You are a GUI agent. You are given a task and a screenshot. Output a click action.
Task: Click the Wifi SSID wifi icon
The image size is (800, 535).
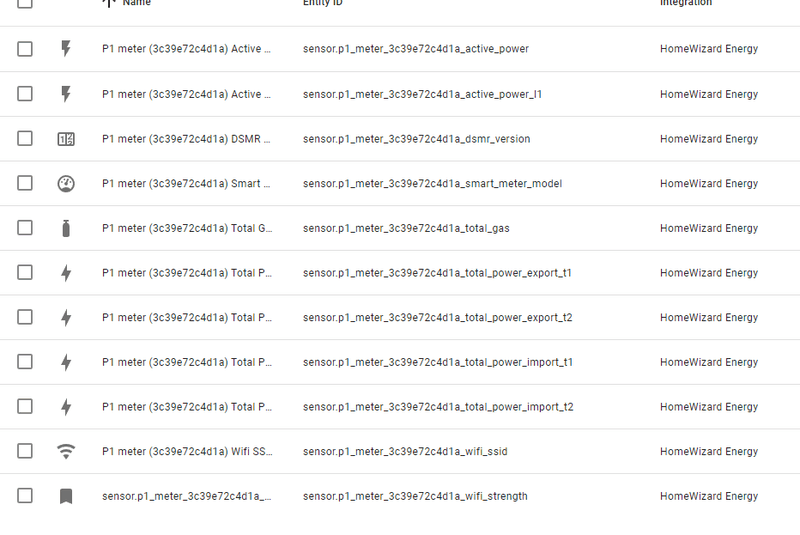click(x=66, y=451)
